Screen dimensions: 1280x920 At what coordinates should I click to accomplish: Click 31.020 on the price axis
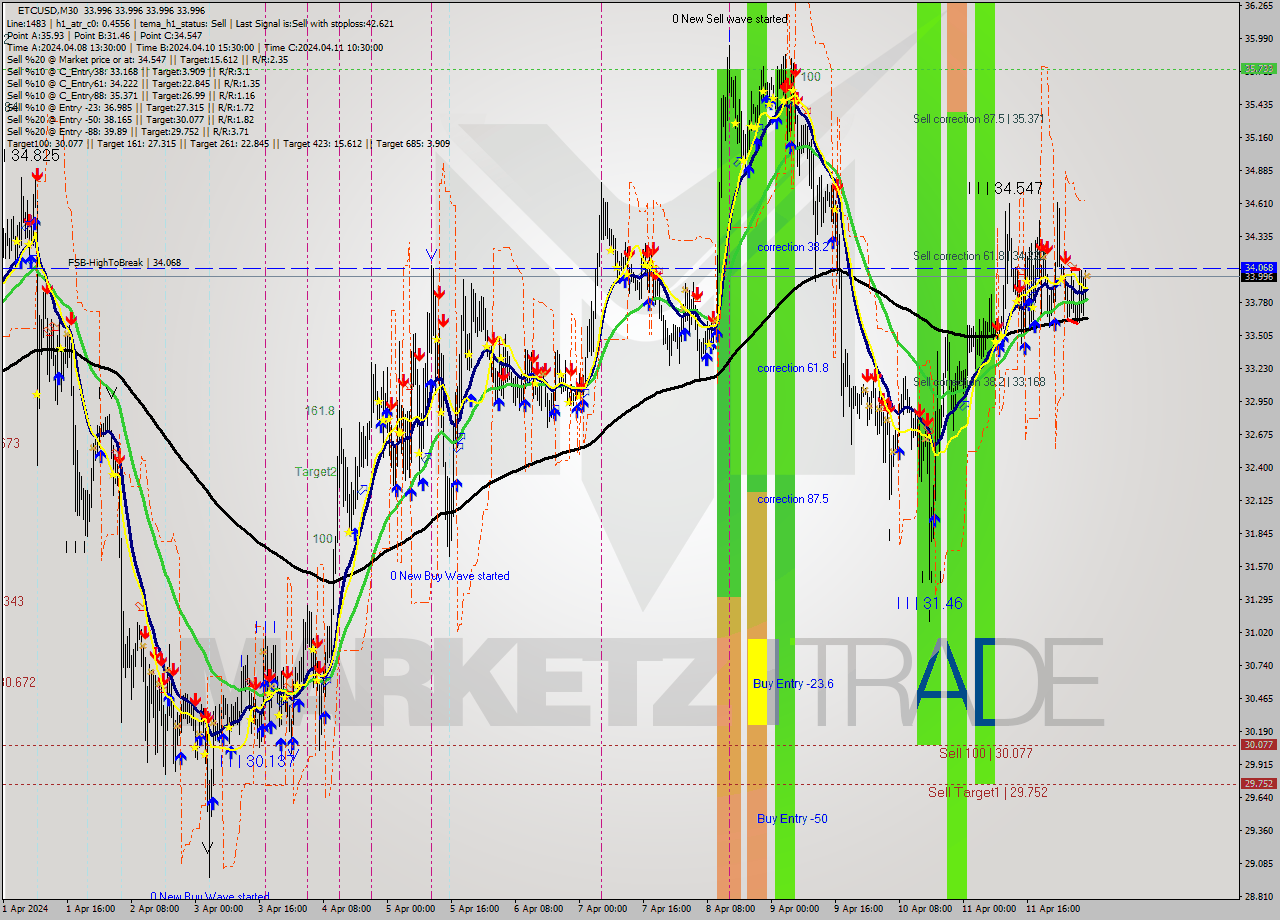click(x=1258, y=633)
